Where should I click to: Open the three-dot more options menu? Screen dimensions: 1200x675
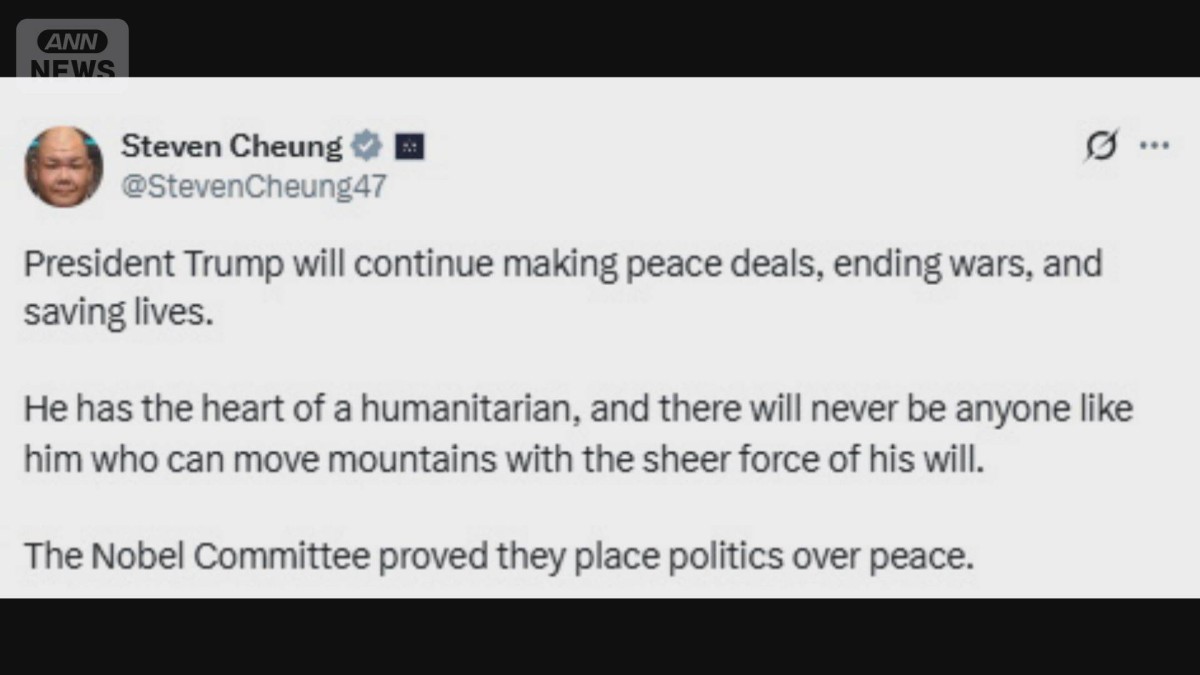tap(1155, 145)
